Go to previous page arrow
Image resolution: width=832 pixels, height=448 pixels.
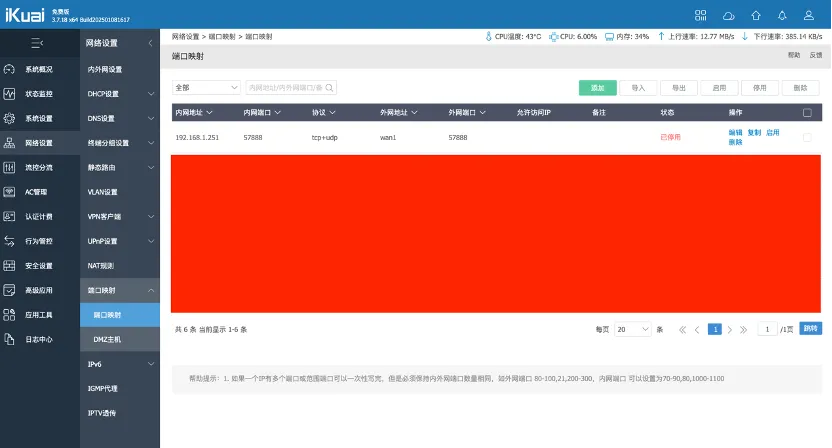click(x=697, y=330)
